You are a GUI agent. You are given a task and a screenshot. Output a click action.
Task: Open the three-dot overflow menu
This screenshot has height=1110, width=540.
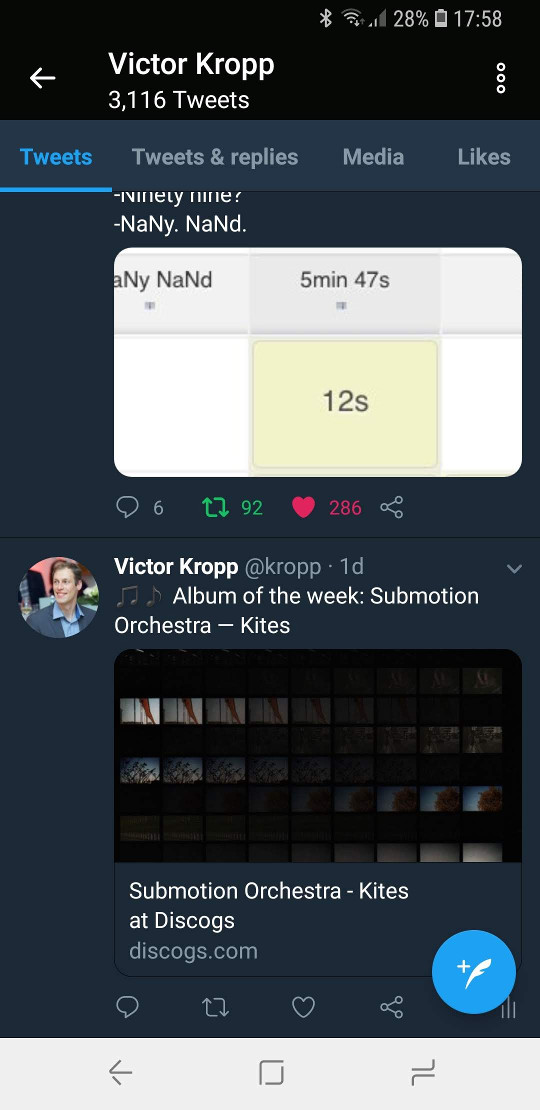[500, 78]
